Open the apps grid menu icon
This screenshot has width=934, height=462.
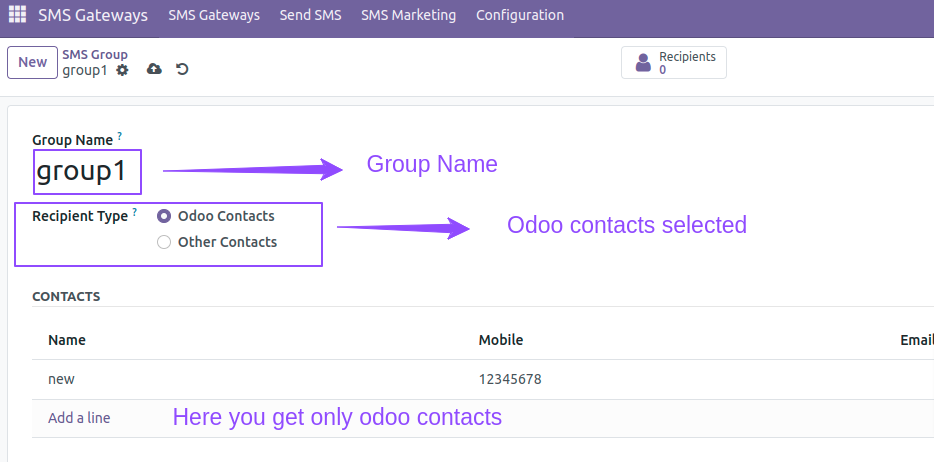(17, 14)
